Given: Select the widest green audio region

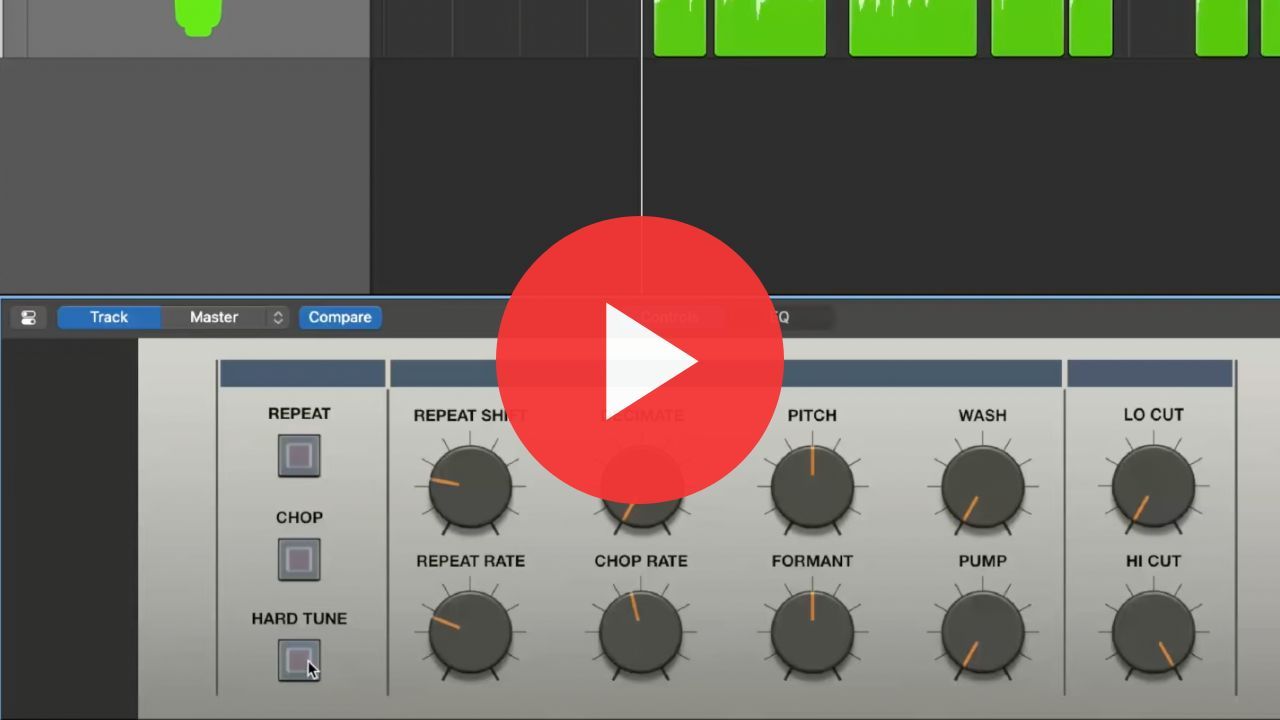Looking at the screenshot, I should (912, 28).
